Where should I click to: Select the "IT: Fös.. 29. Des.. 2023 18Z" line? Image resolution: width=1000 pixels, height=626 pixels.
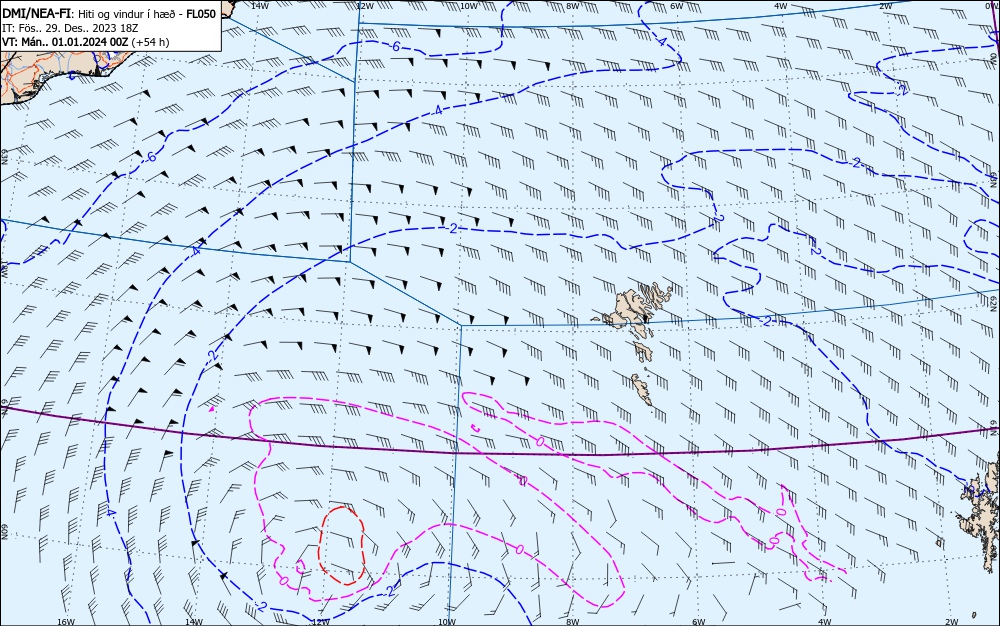click(70, 28)
